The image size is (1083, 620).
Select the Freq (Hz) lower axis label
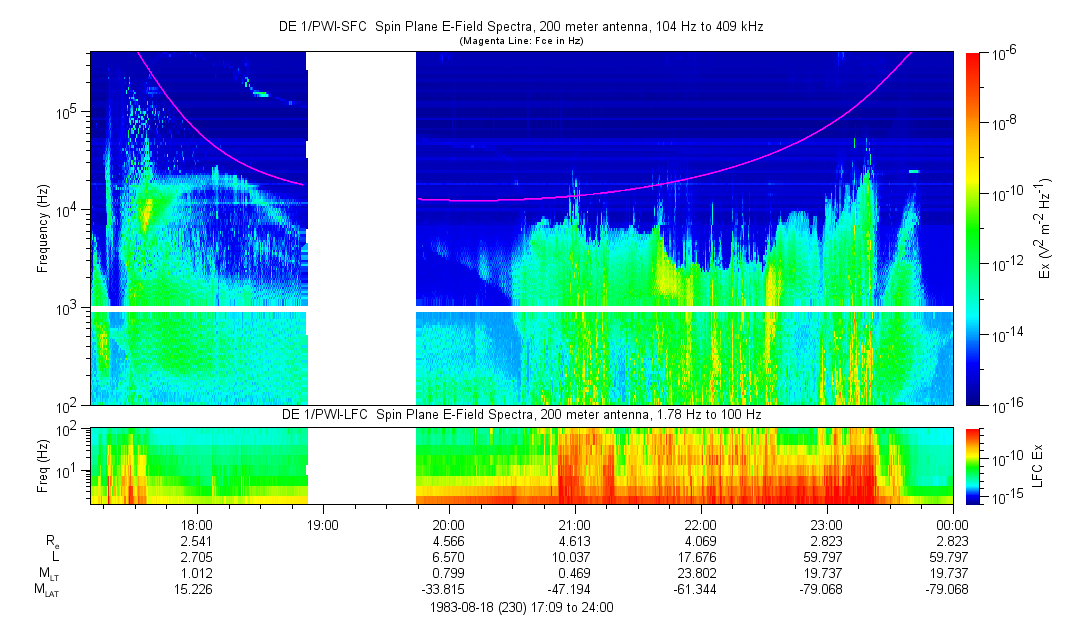click(x=43, y=465)
